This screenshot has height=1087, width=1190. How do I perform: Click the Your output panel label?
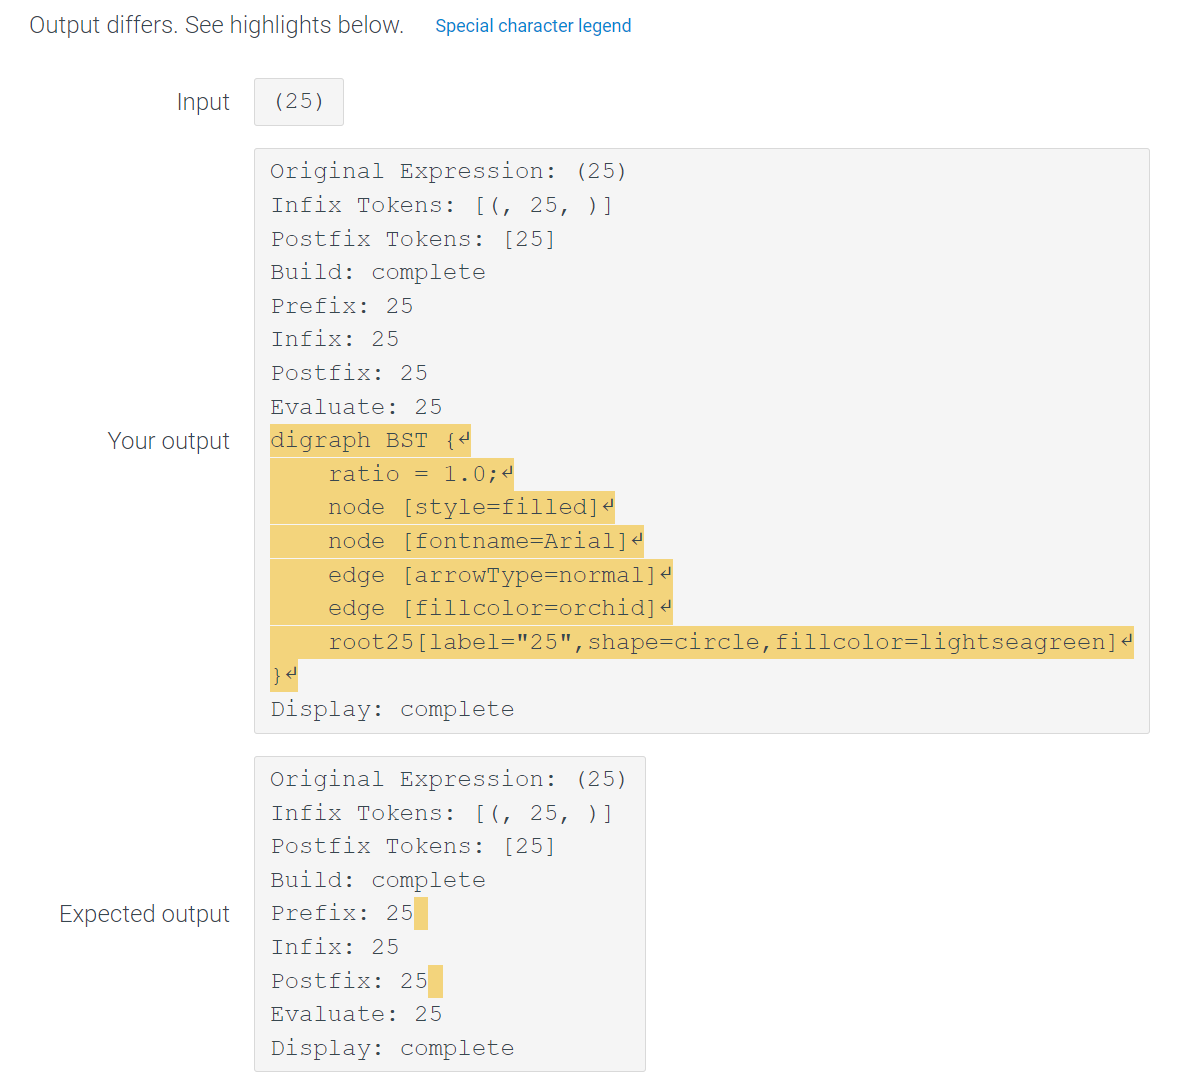169,440
